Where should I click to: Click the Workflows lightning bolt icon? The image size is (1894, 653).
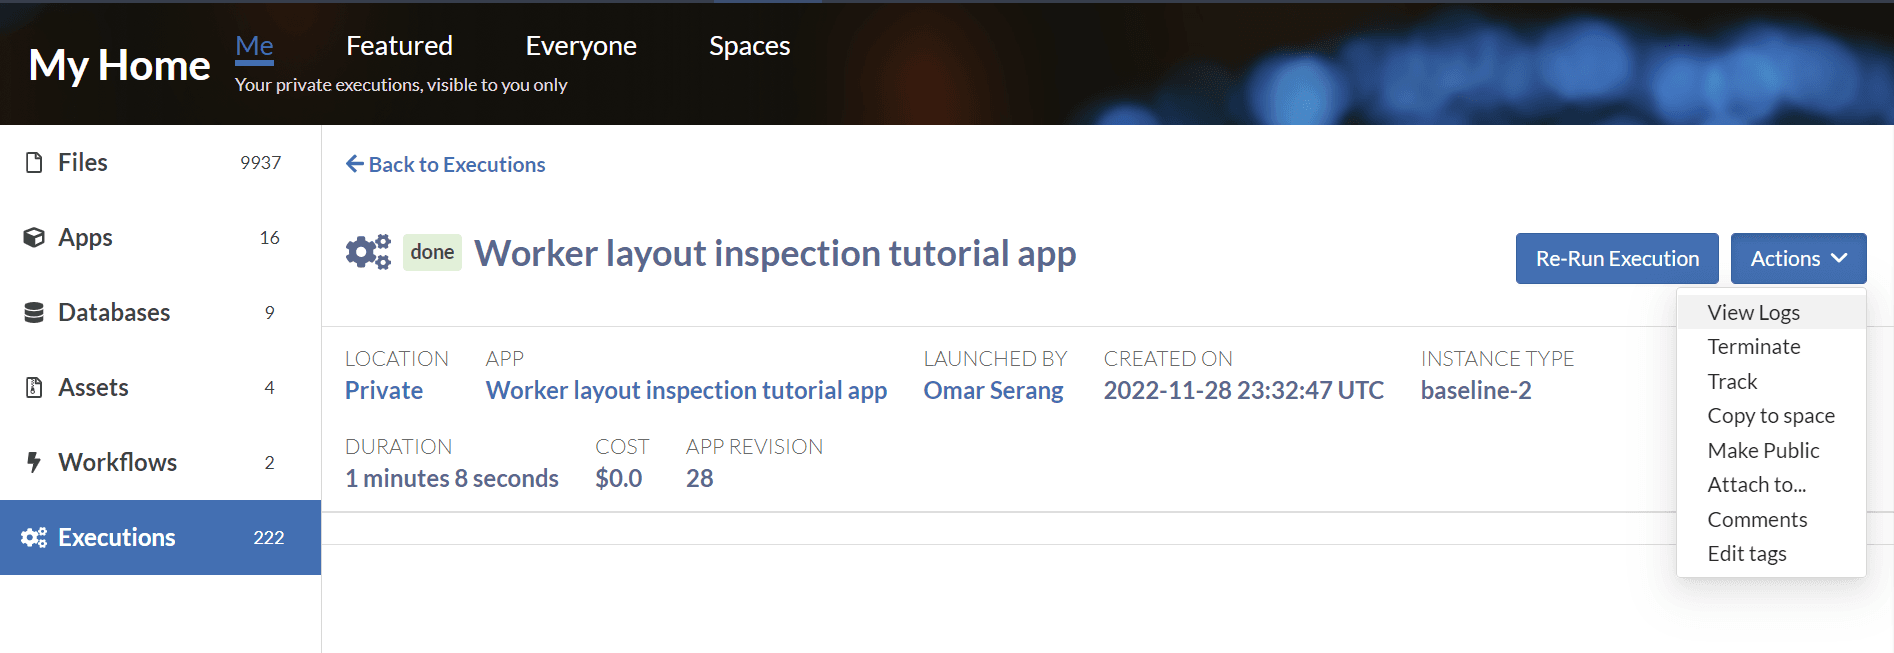(34, 462)
